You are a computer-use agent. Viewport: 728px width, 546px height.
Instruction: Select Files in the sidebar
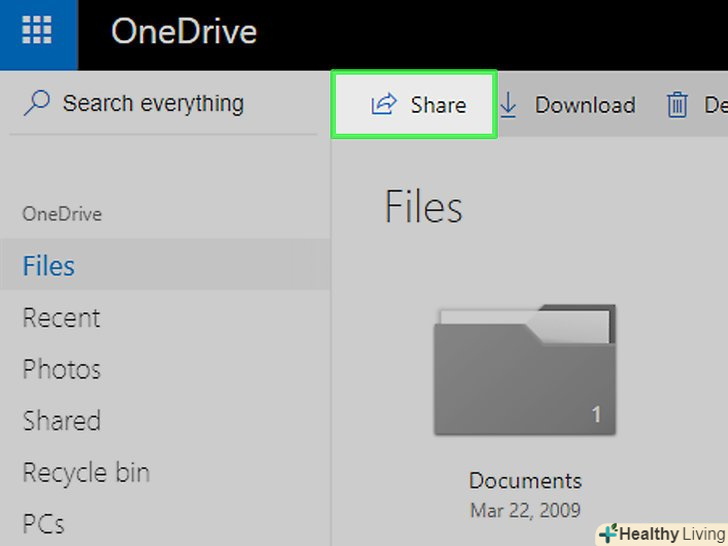pyautogui.click(x=165, y=265)
